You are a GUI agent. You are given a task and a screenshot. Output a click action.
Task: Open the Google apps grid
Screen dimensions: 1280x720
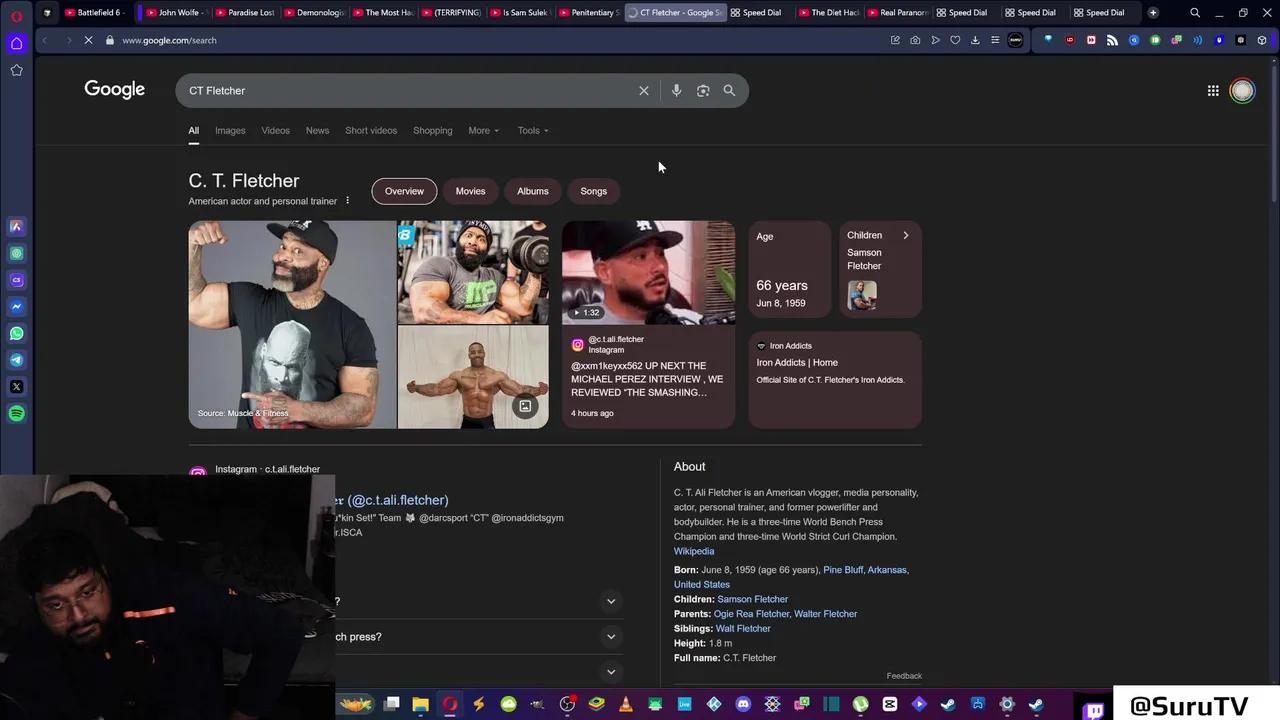tap(1213, 91)
